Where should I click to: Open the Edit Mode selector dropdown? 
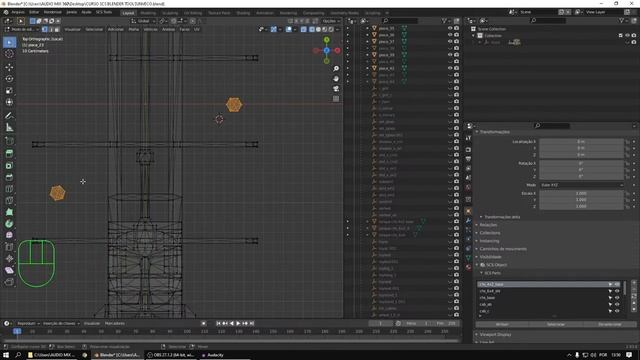[22, 29]
